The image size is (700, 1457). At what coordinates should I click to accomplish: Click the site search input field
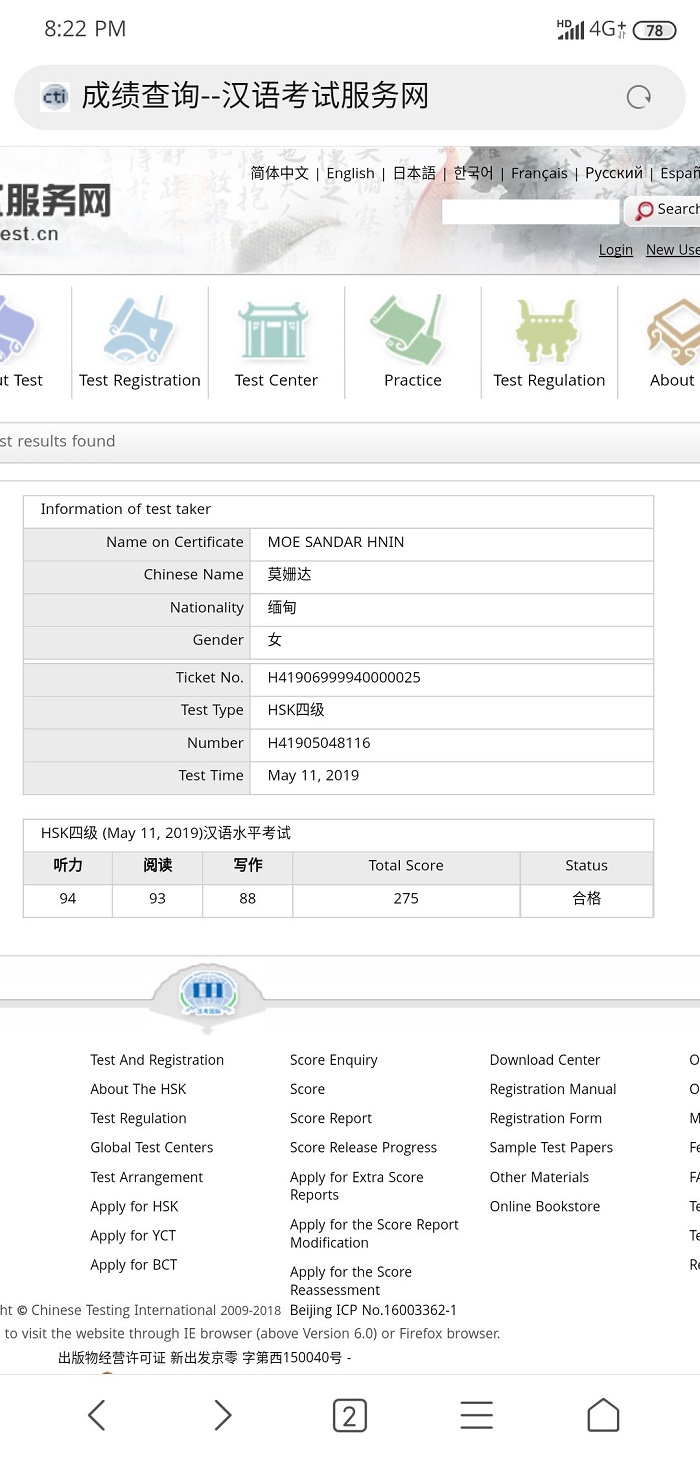[530, 211]
